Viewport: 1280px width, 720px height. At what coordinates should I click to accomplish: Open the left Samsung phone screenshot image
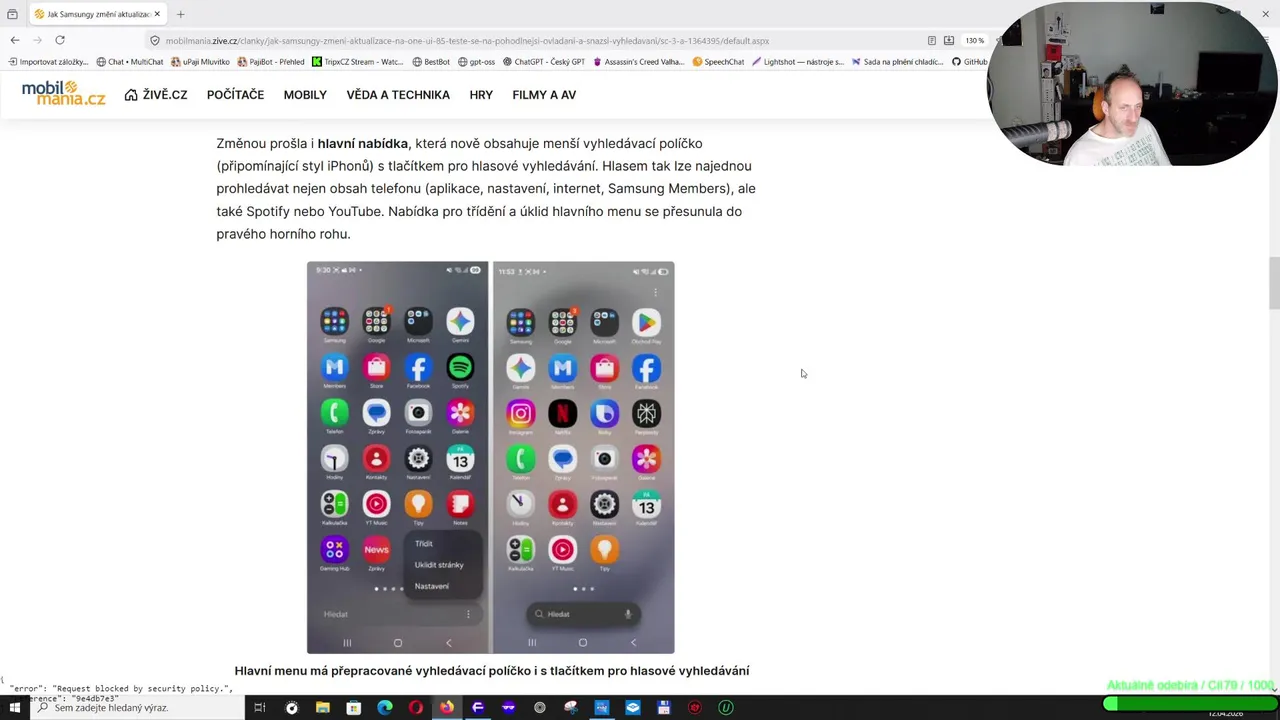click(x=397, y=457)
